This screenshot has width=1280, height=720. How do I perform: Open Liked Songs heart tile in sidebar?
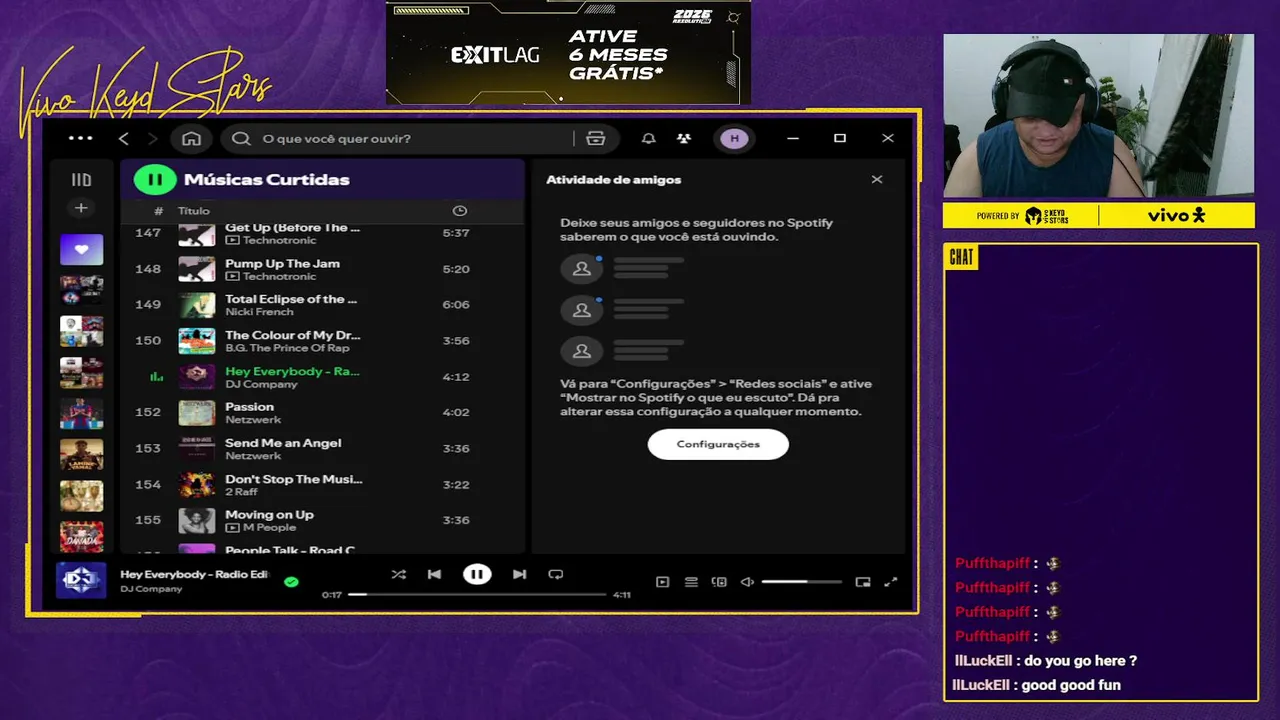coord(81,249)
